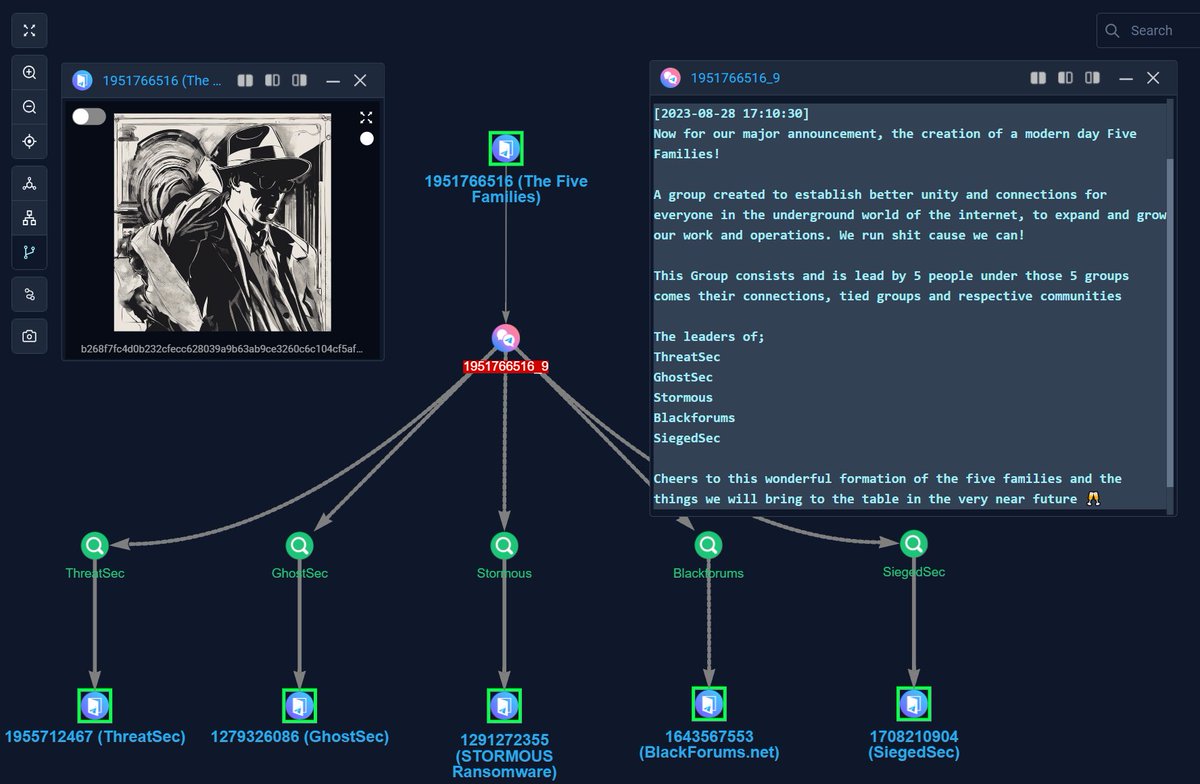Select the GhostSec search node

click(x=299, y=546)
